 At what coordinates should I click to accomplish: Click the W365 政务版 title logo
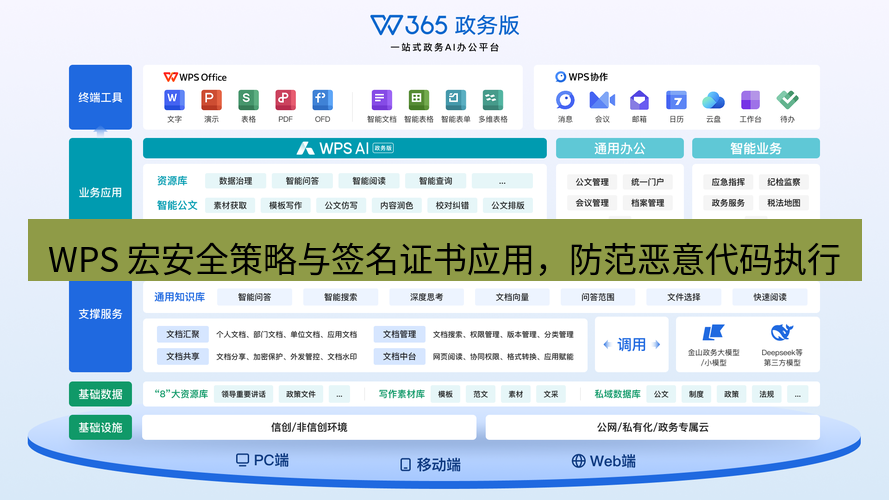coord(444,25)
